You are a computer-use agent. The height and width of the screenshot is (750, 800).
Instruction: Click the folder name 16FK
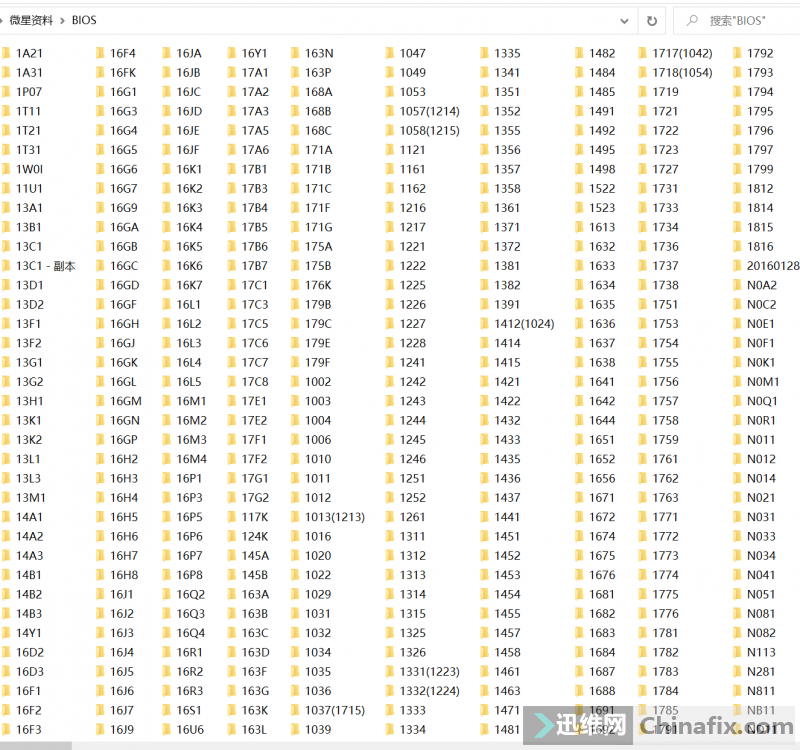point(123,72)
